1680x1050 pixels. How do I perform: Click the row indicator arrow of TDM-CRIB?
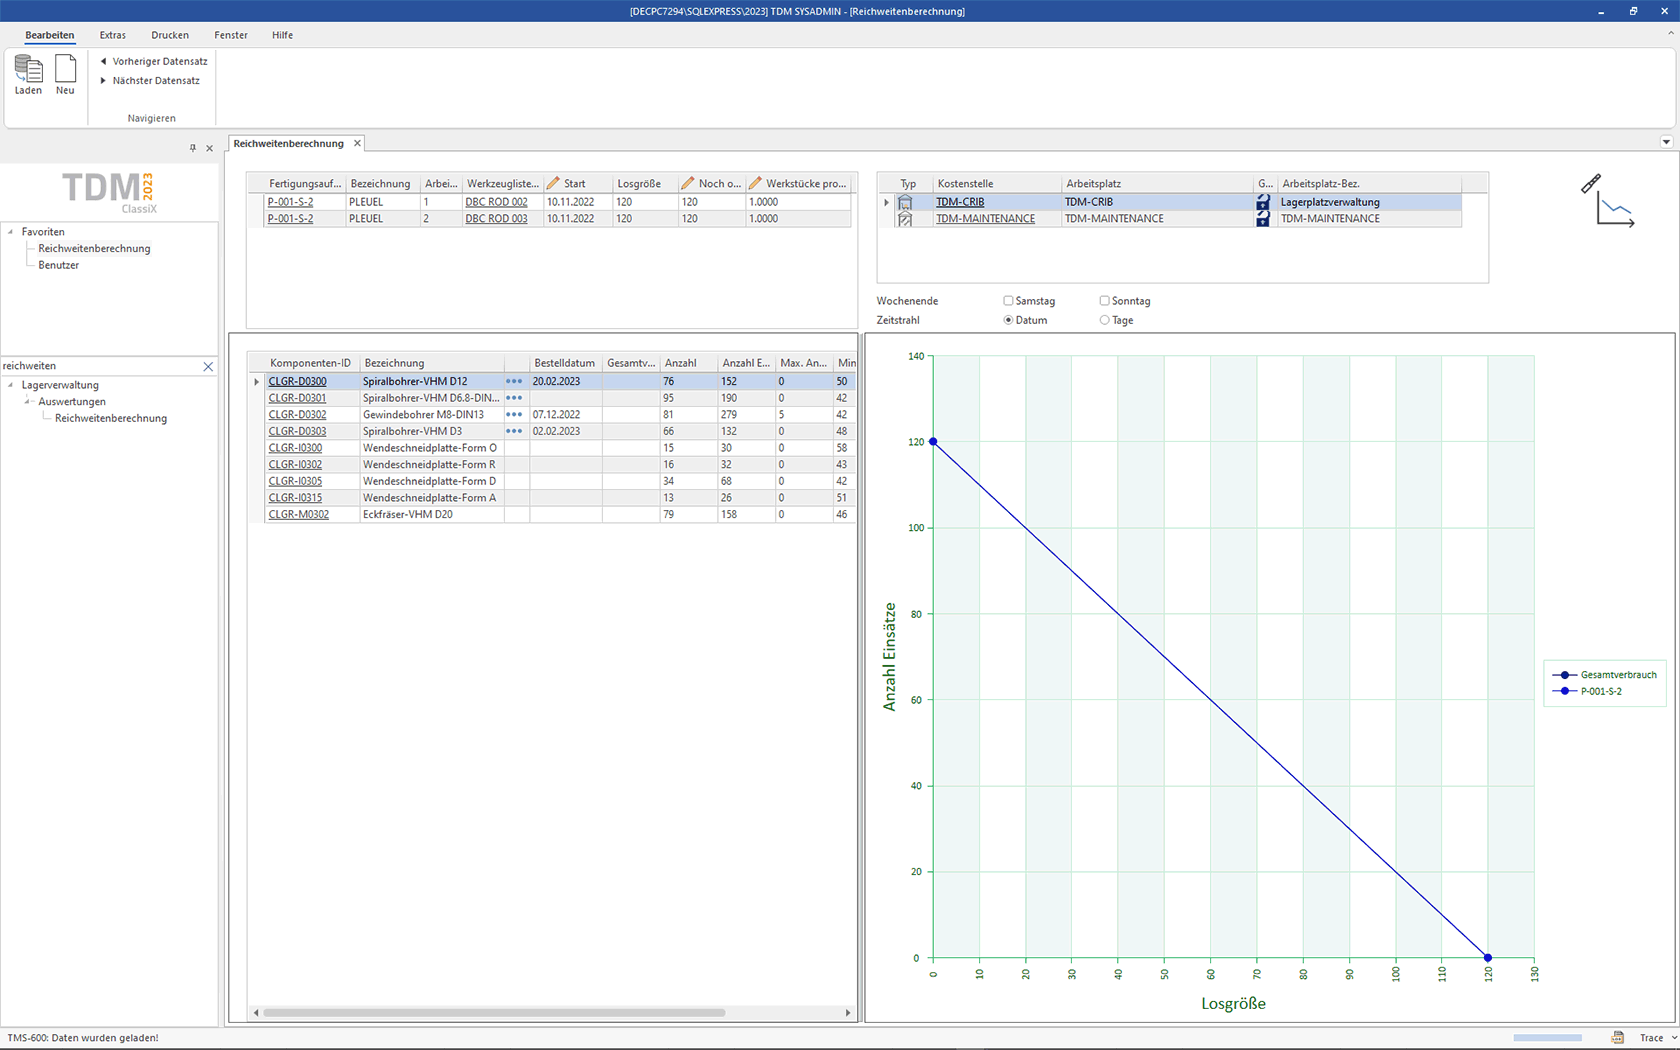[886, 202]
